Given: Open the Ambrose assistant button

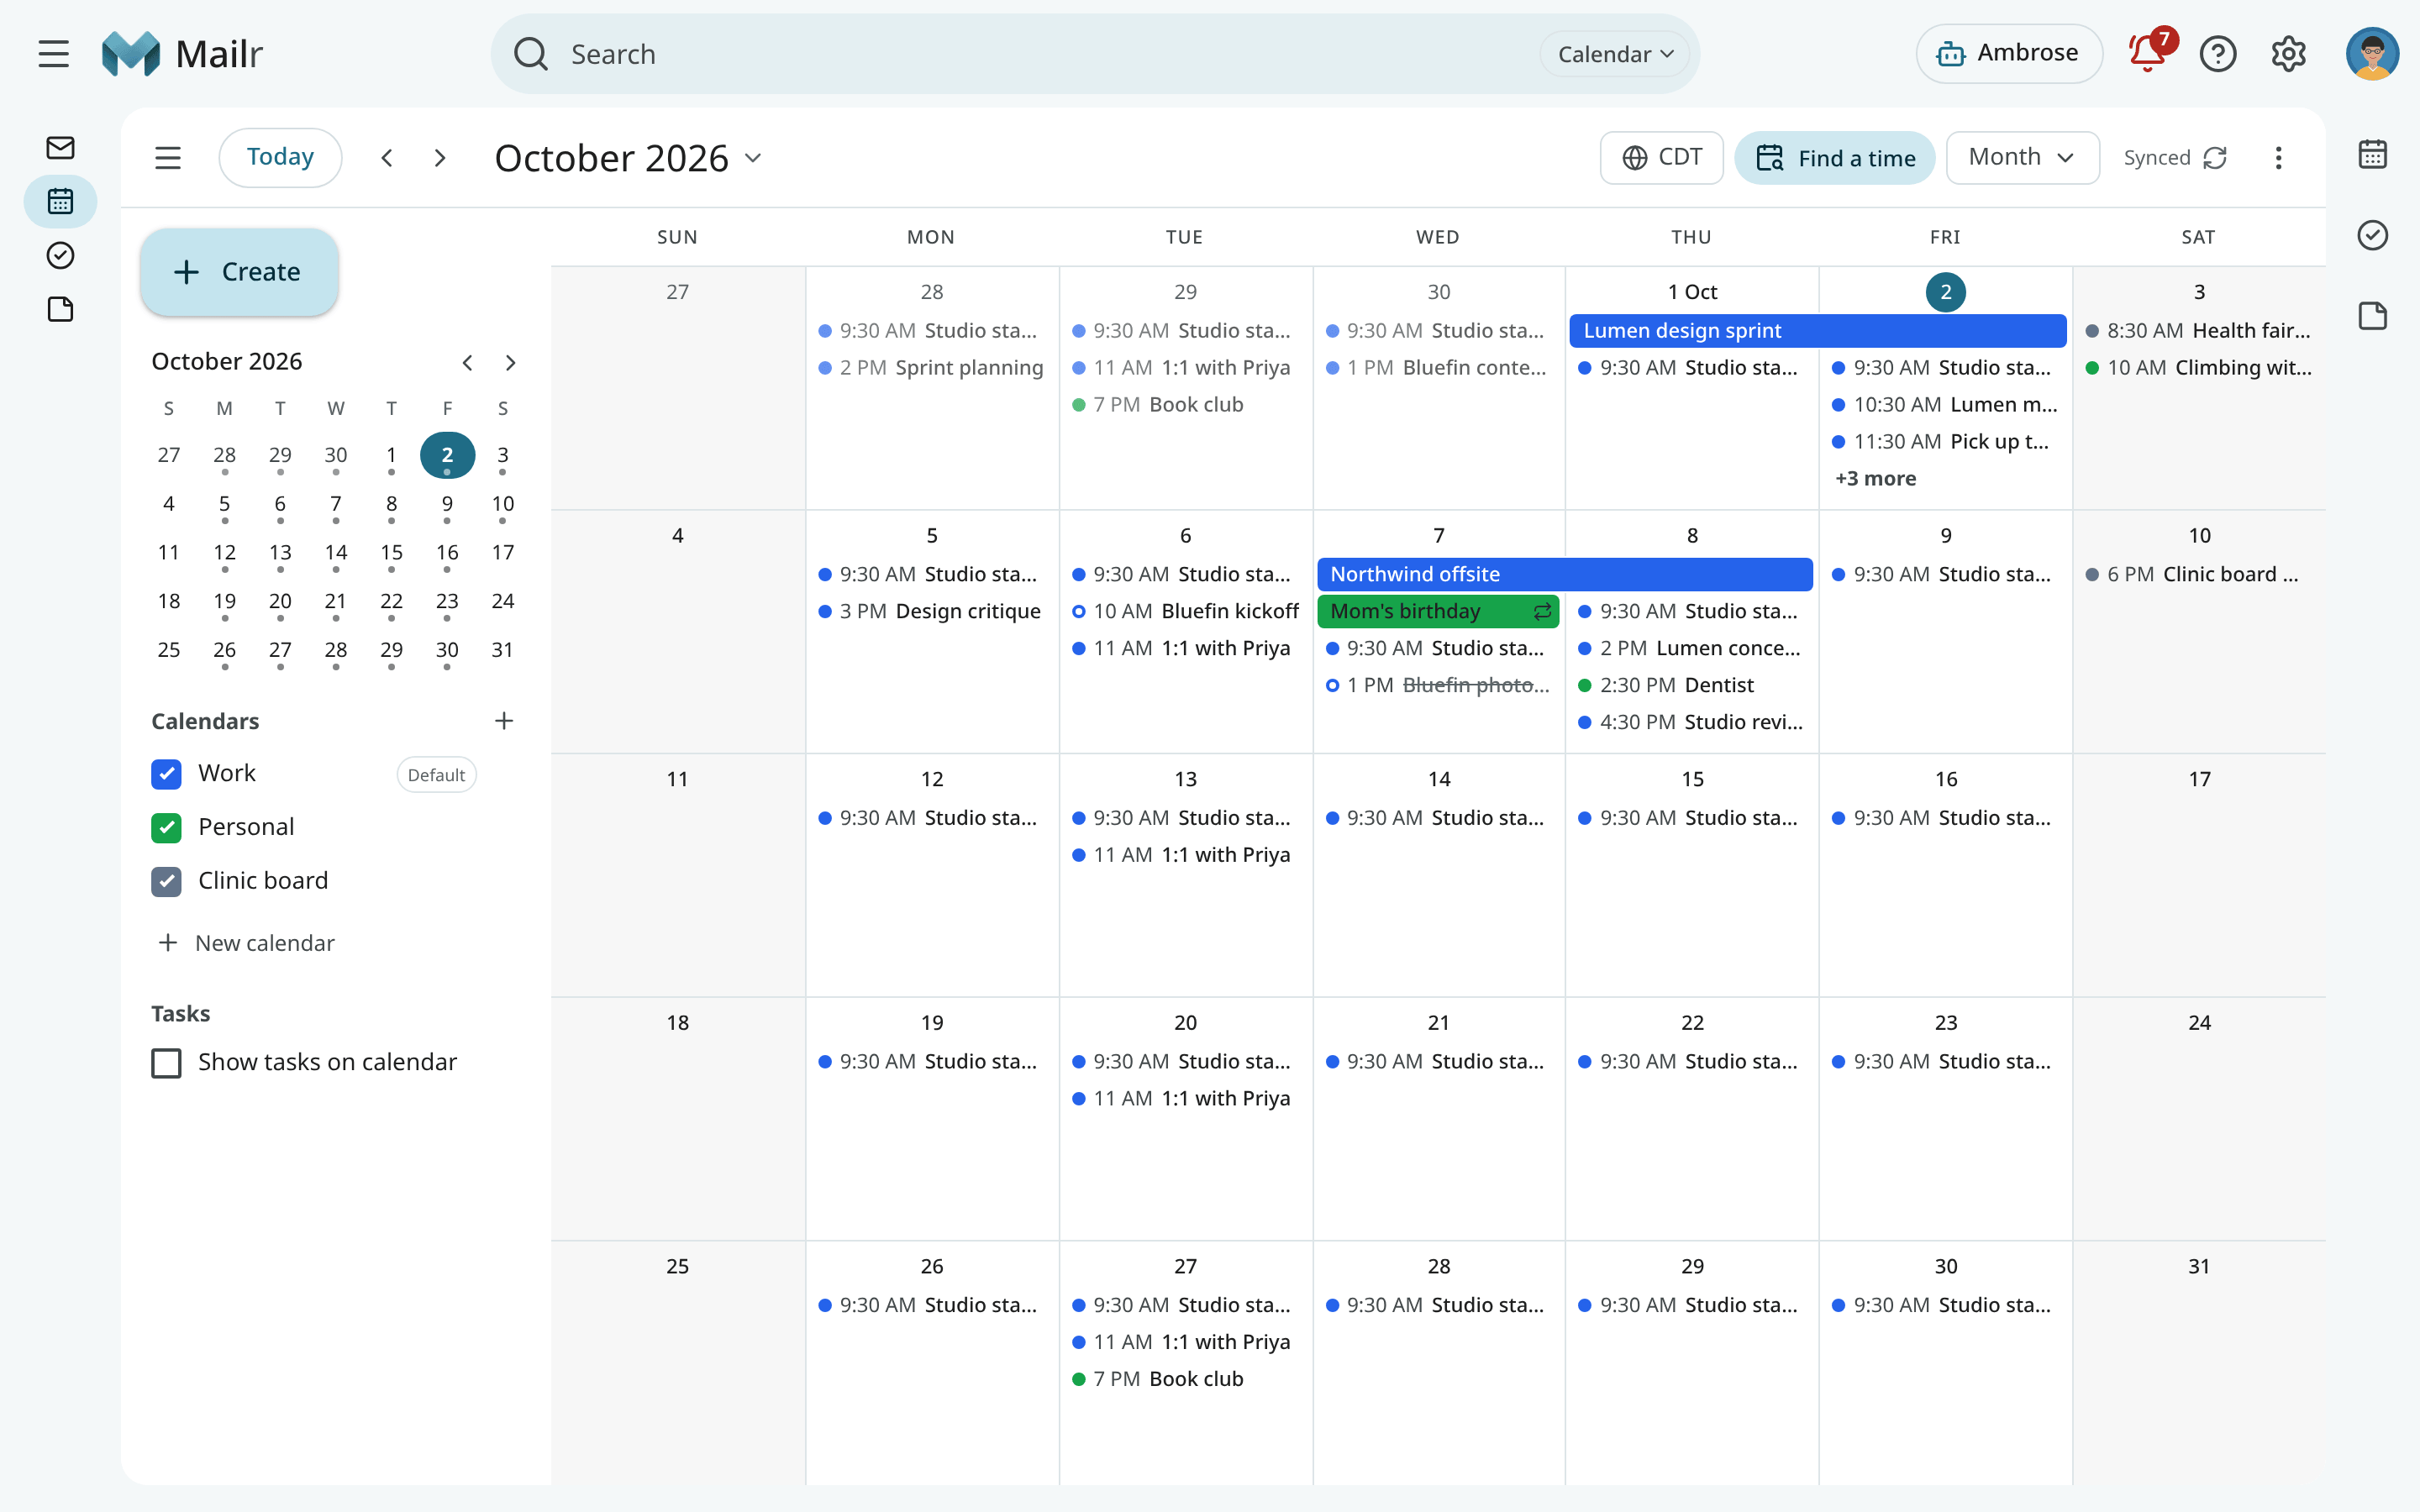Looking at the screenshot, I should (x=2009, y=54).
